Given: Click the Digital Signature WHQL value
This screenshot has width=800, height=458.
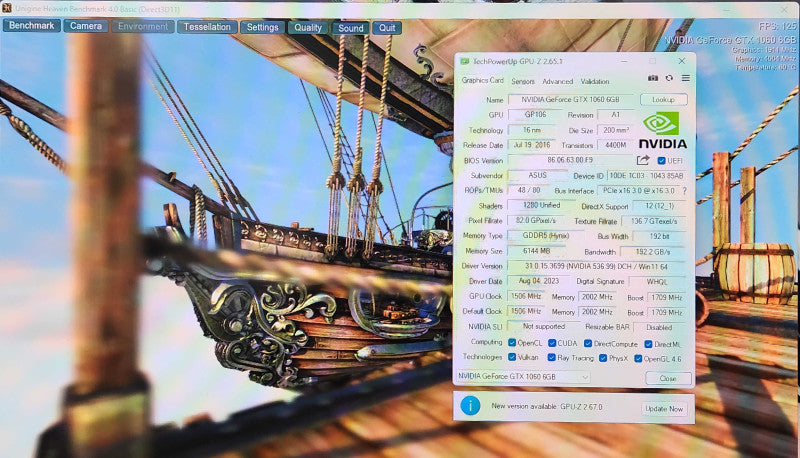Looking at the screenshot, I should 657,282.
